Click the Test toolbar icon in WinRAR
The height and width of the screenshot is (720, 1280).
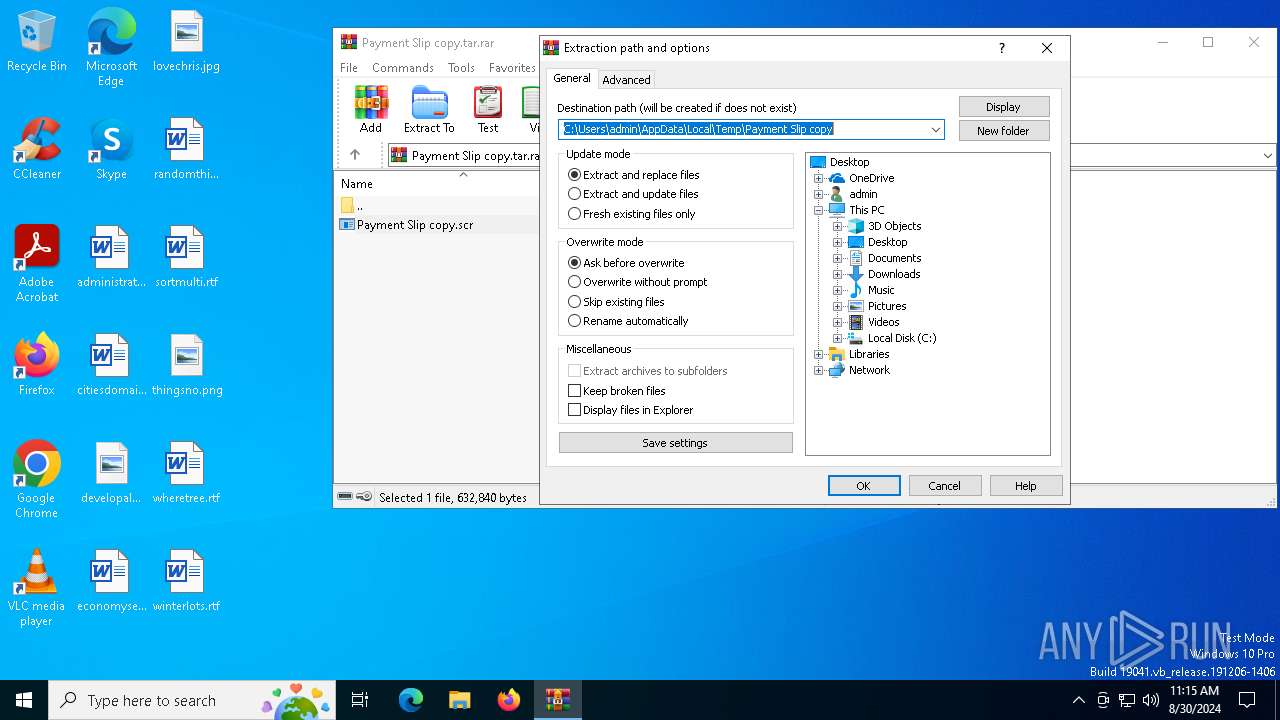point(488,109)
